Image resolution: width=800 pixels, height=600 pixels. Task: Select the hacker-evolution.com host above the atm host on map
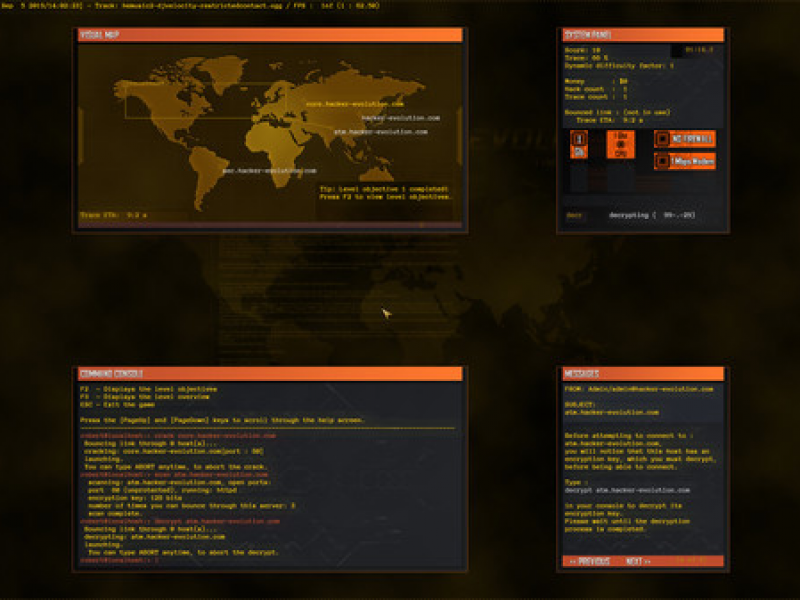(401, 118)
